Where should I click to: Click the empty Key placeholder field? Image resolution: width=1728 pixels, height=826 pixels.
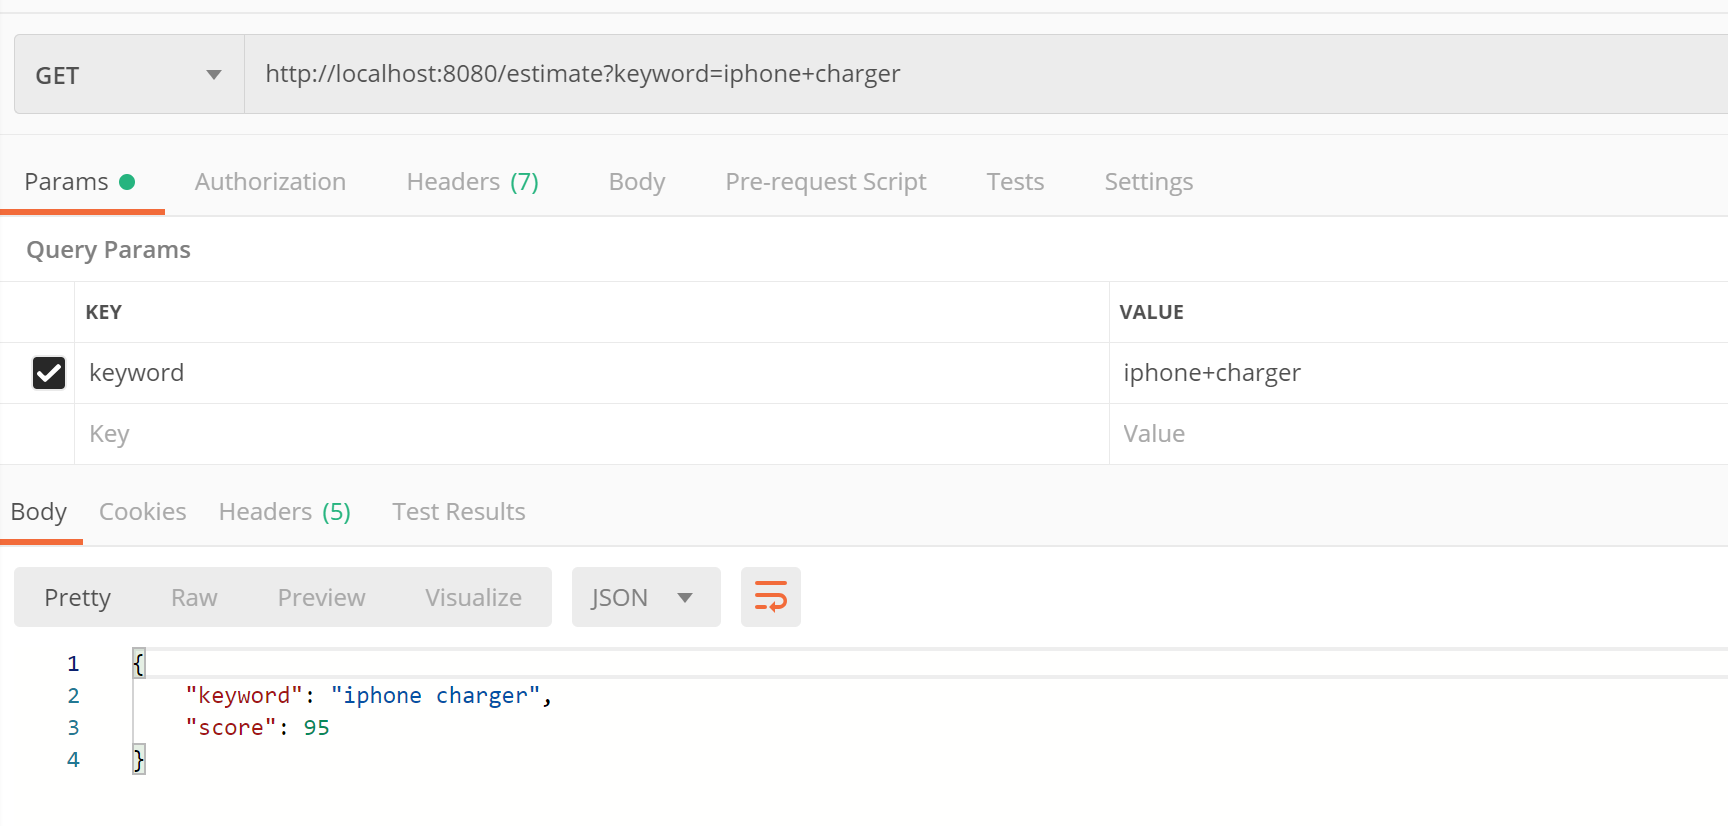point(592,434)
